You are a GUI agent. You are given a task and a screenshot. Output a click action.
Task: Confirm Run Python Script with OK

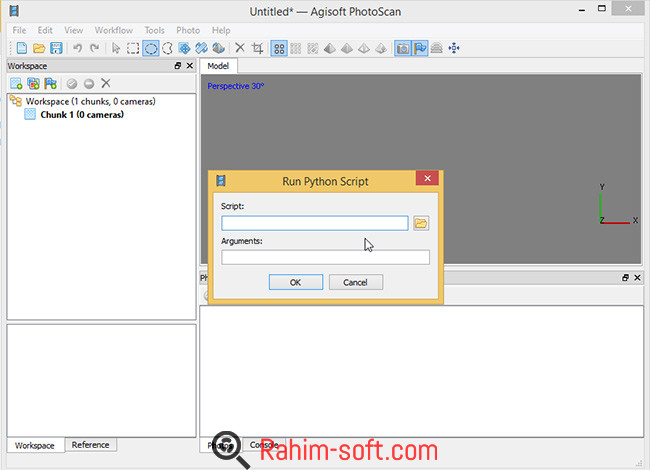(296, 282)
